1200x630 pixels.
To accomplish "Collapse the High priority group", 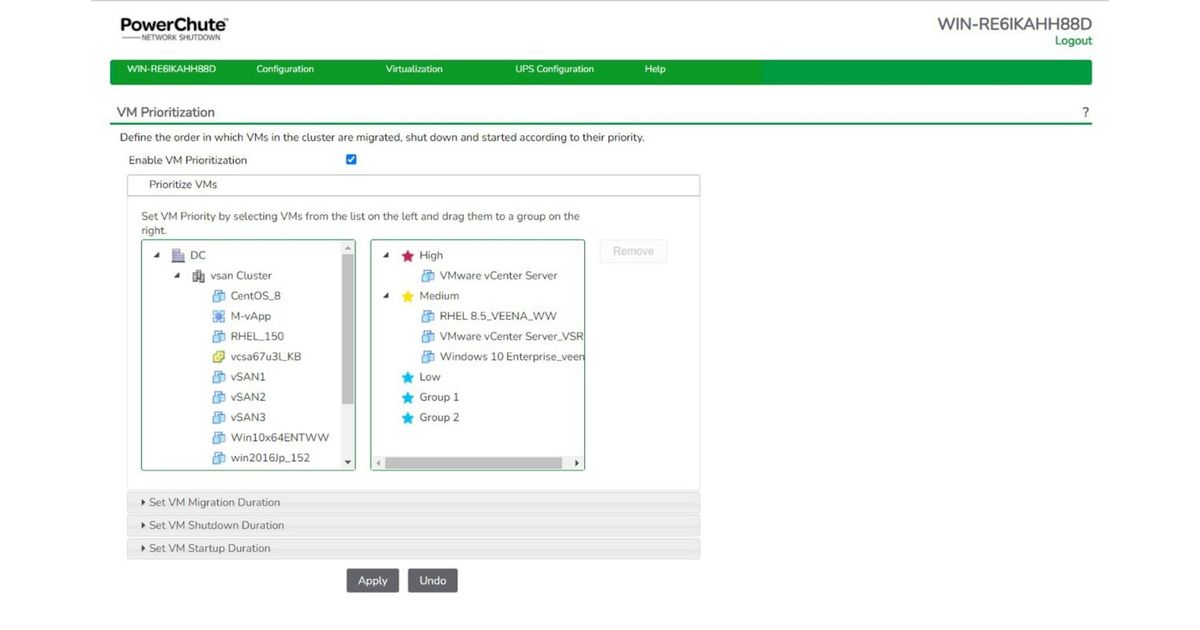I will point(387,255).
